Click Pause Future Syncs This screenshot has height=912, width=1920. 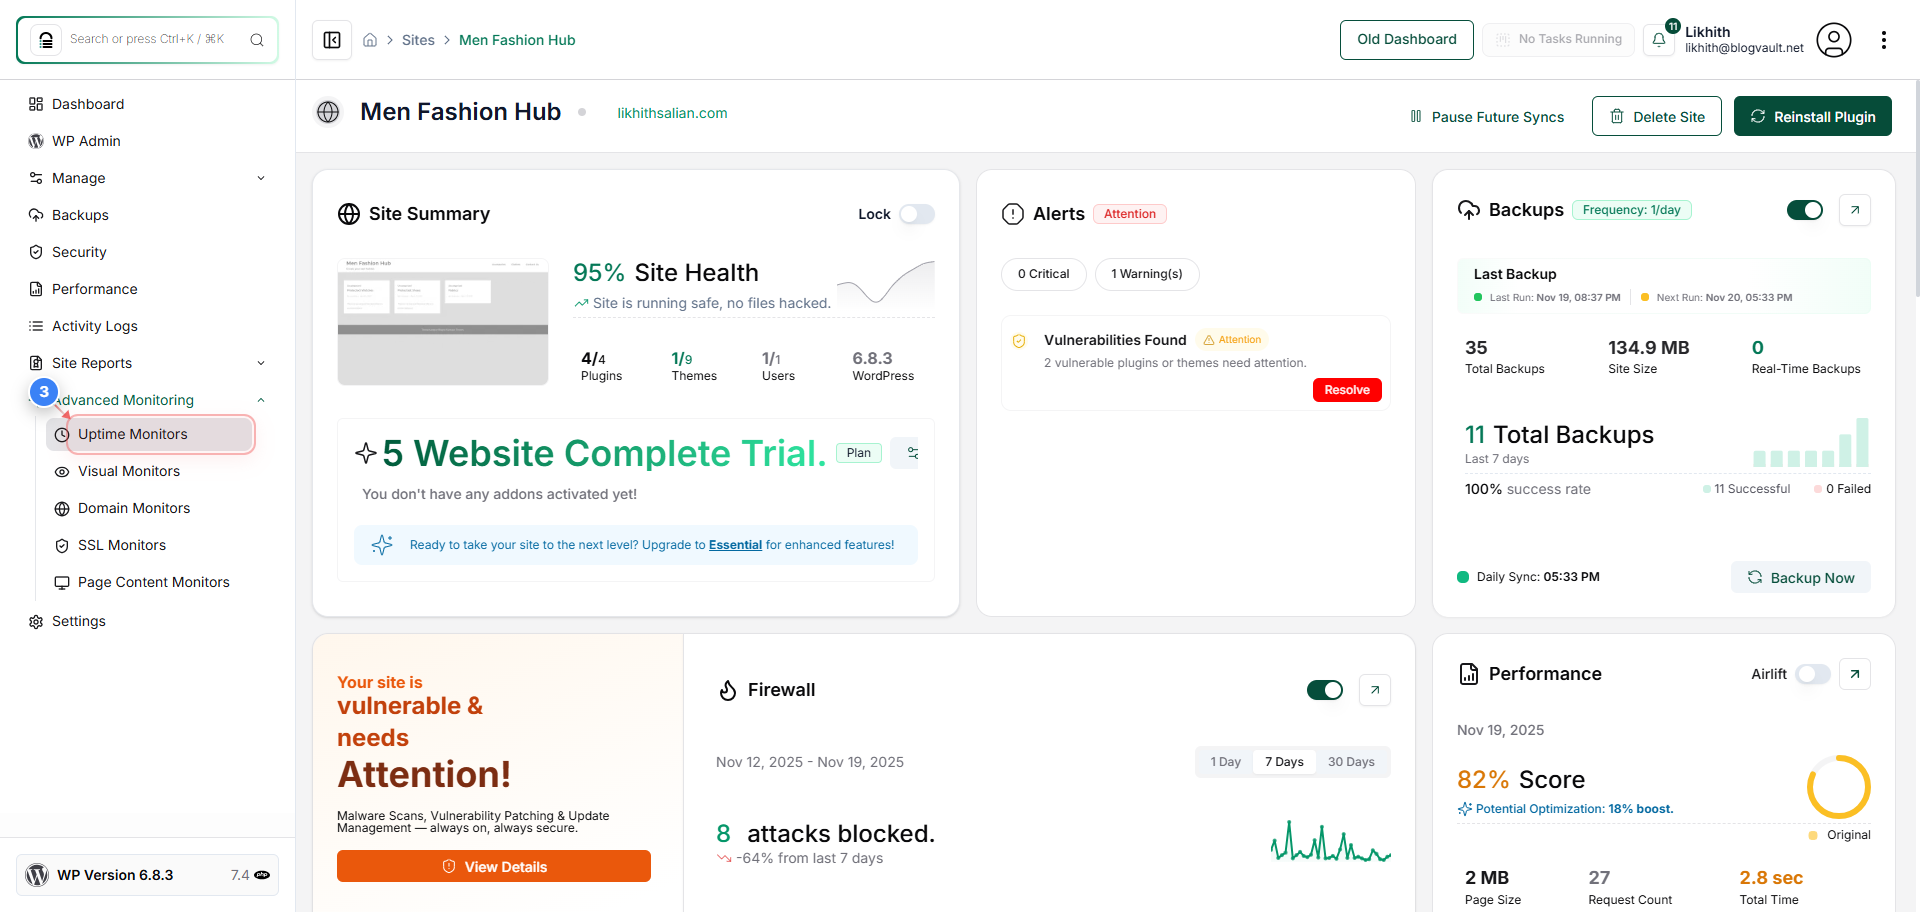[1487, 116]
